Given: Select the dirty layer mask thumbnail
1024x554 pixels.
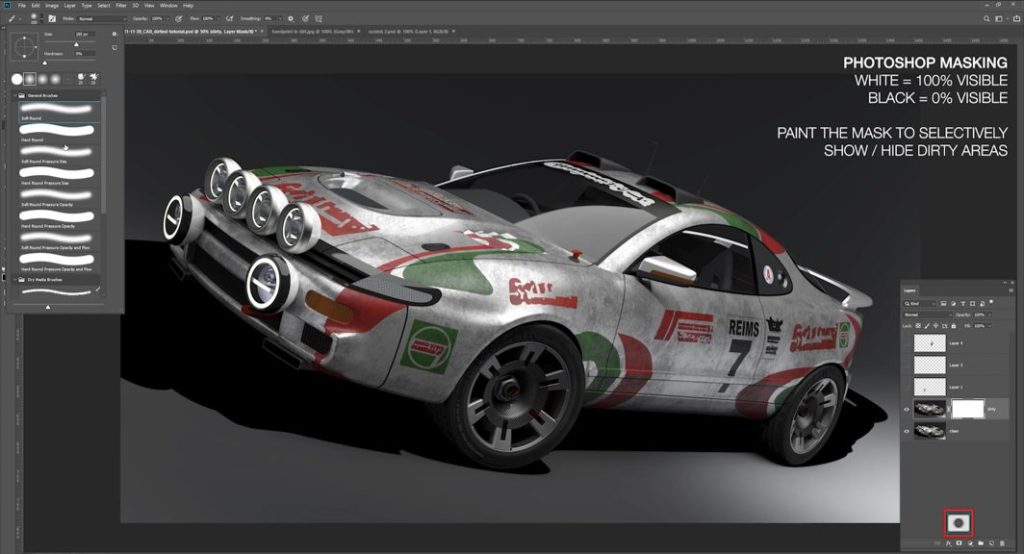Looking at the screenshot, I should (968, 410).
